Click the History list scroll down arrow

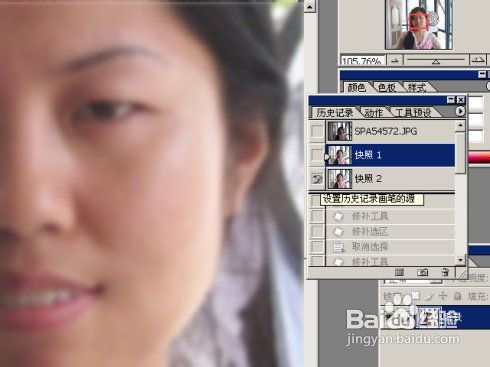[461, 260]
